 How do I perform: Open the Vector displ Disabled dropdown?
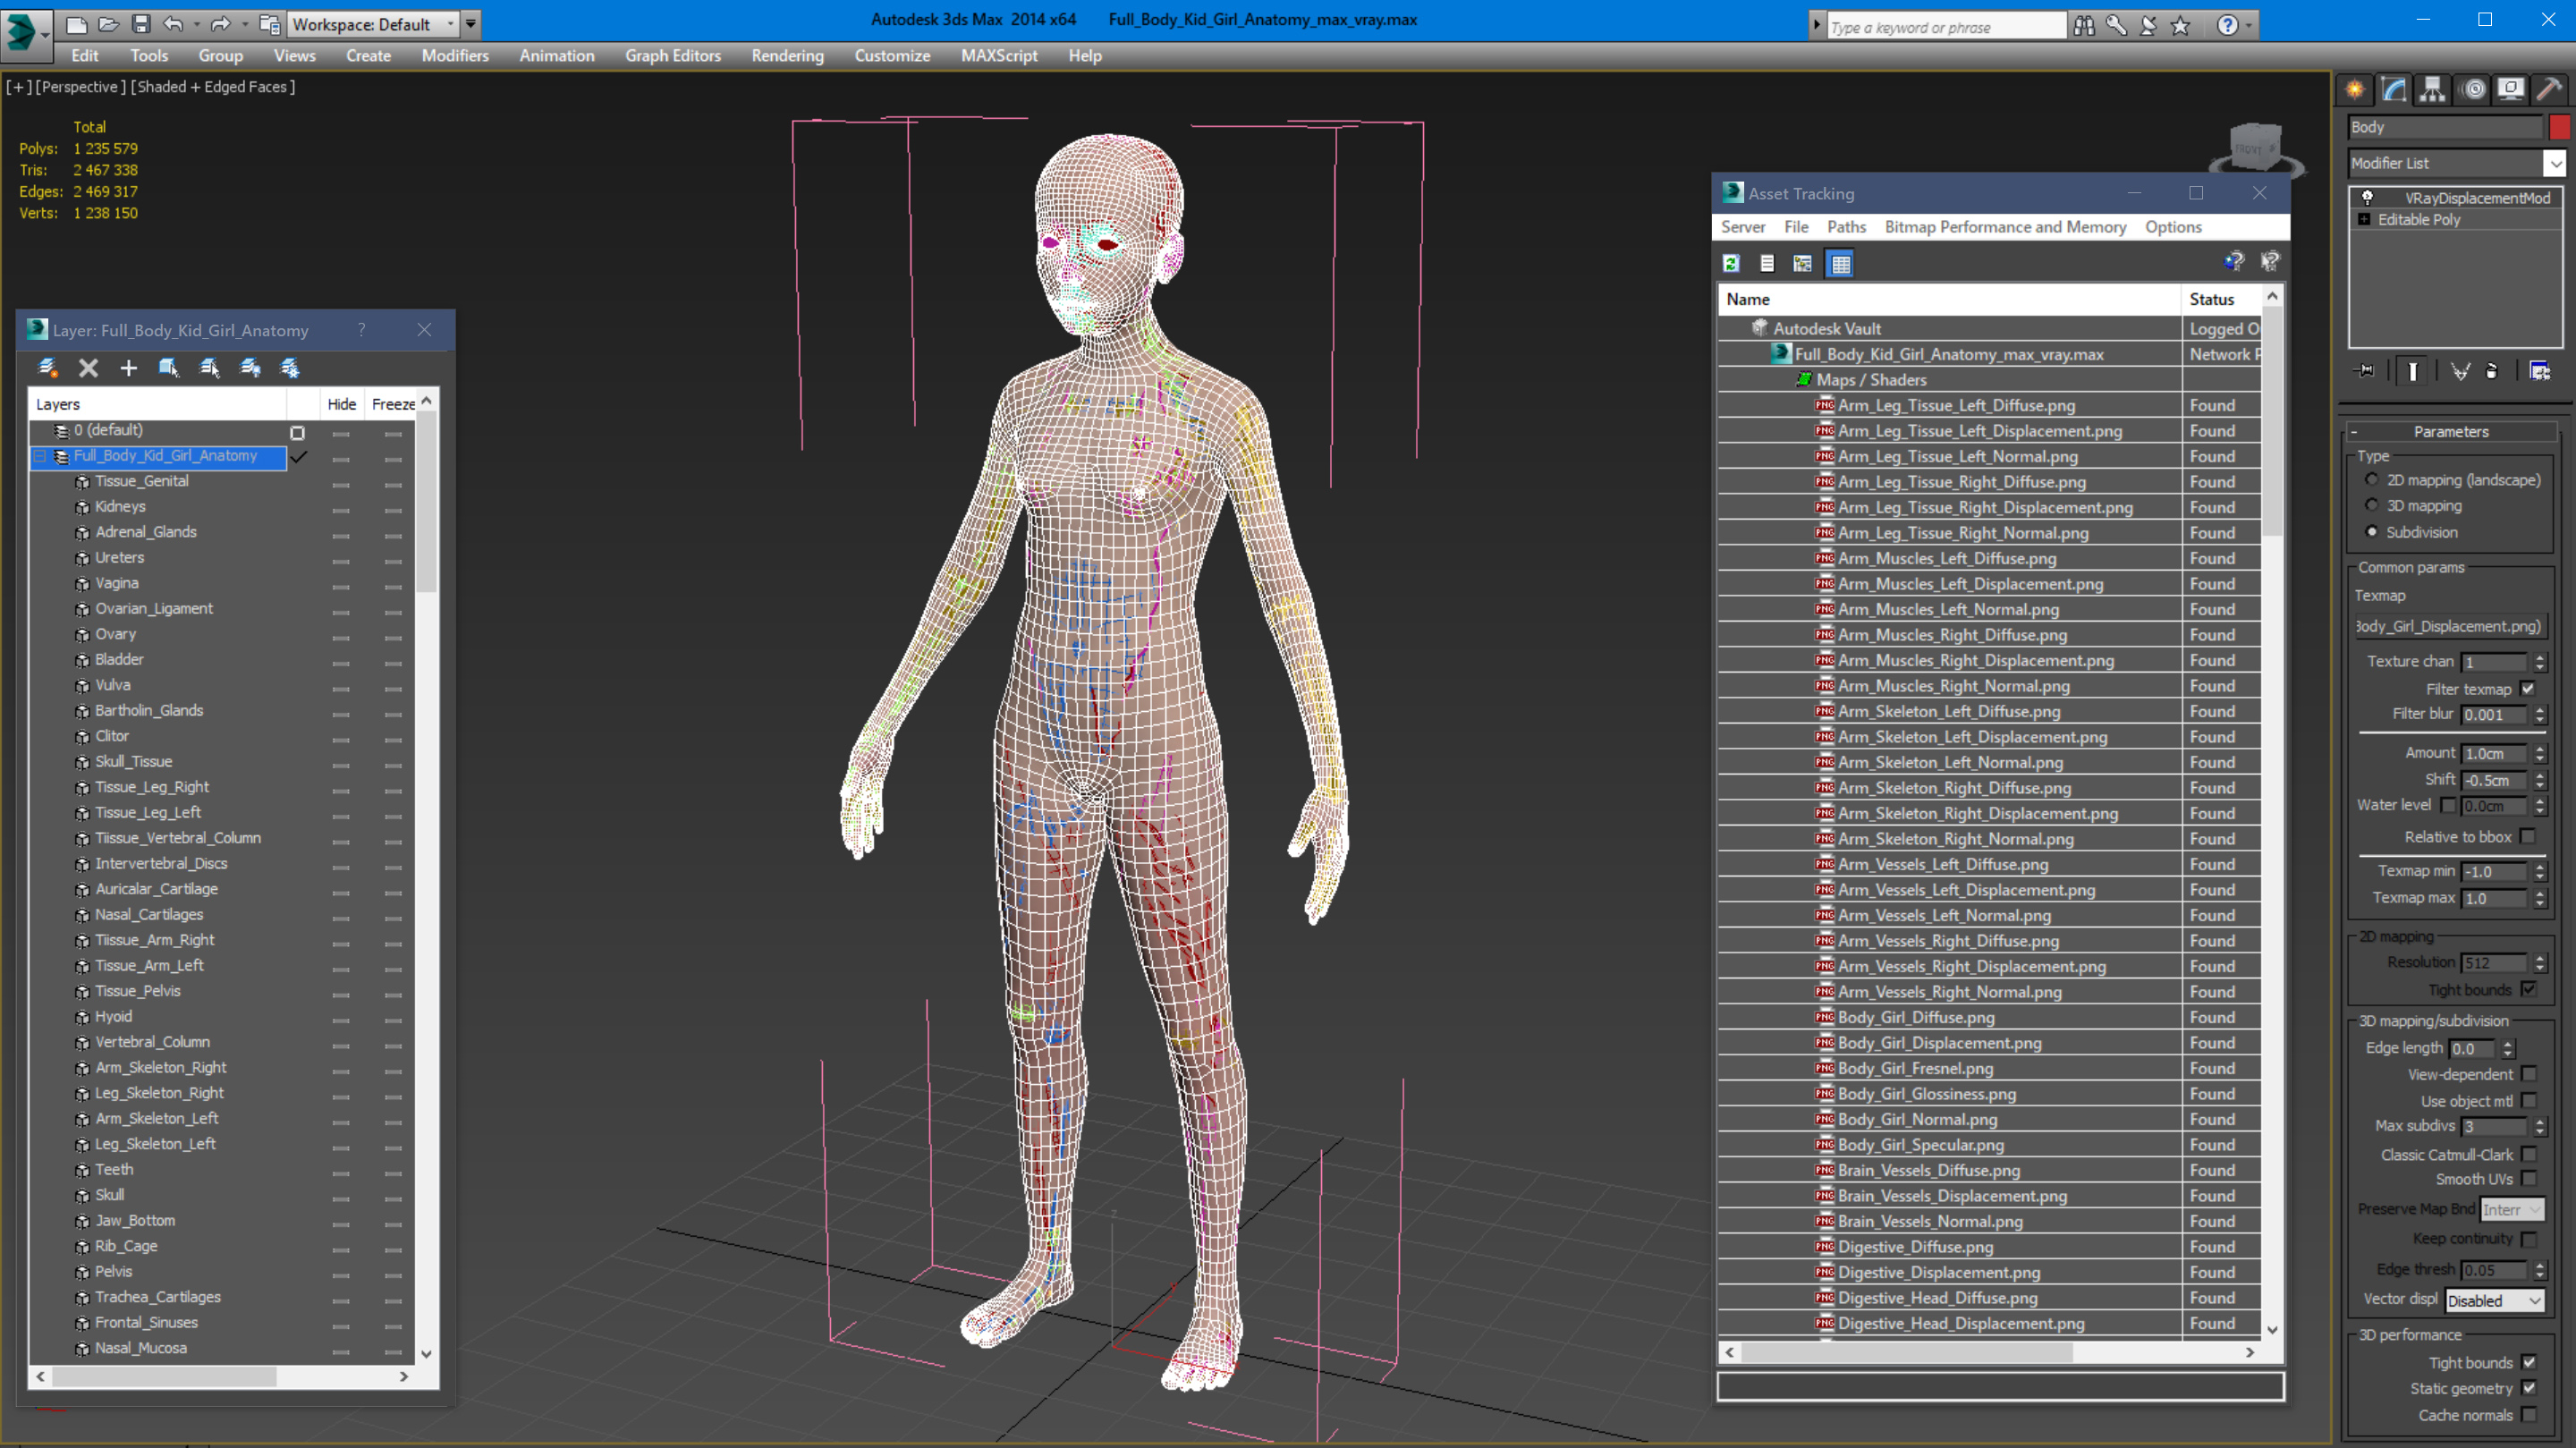(x=2494, y=1300)
